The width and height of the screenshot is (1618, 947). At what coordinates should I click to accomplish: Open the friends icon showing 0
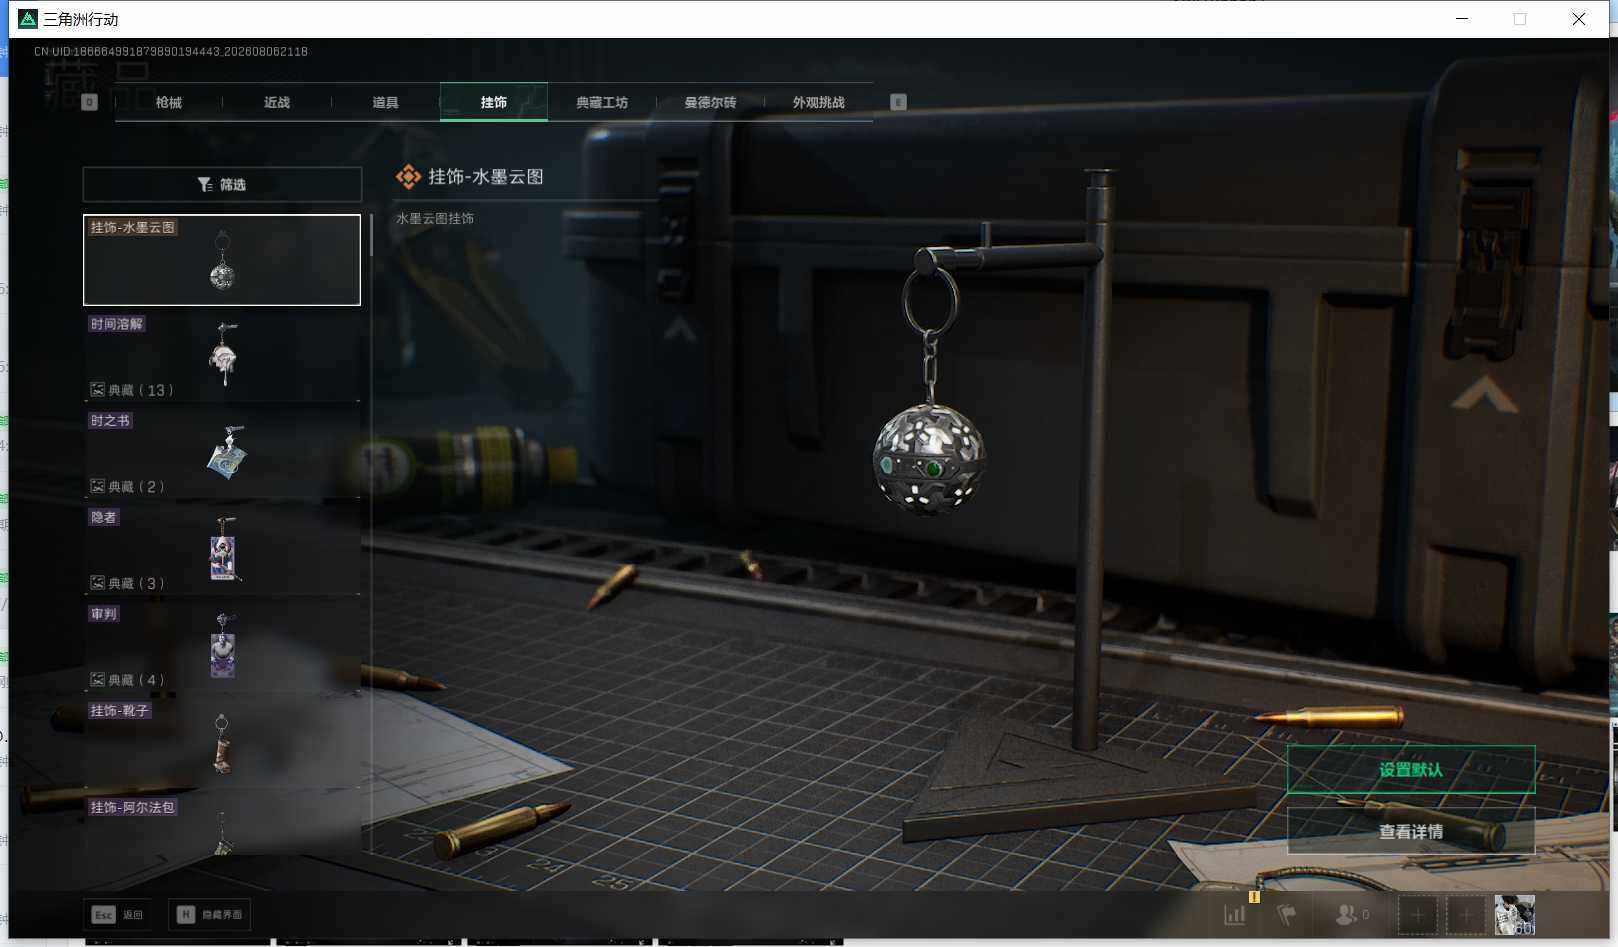1351,914
